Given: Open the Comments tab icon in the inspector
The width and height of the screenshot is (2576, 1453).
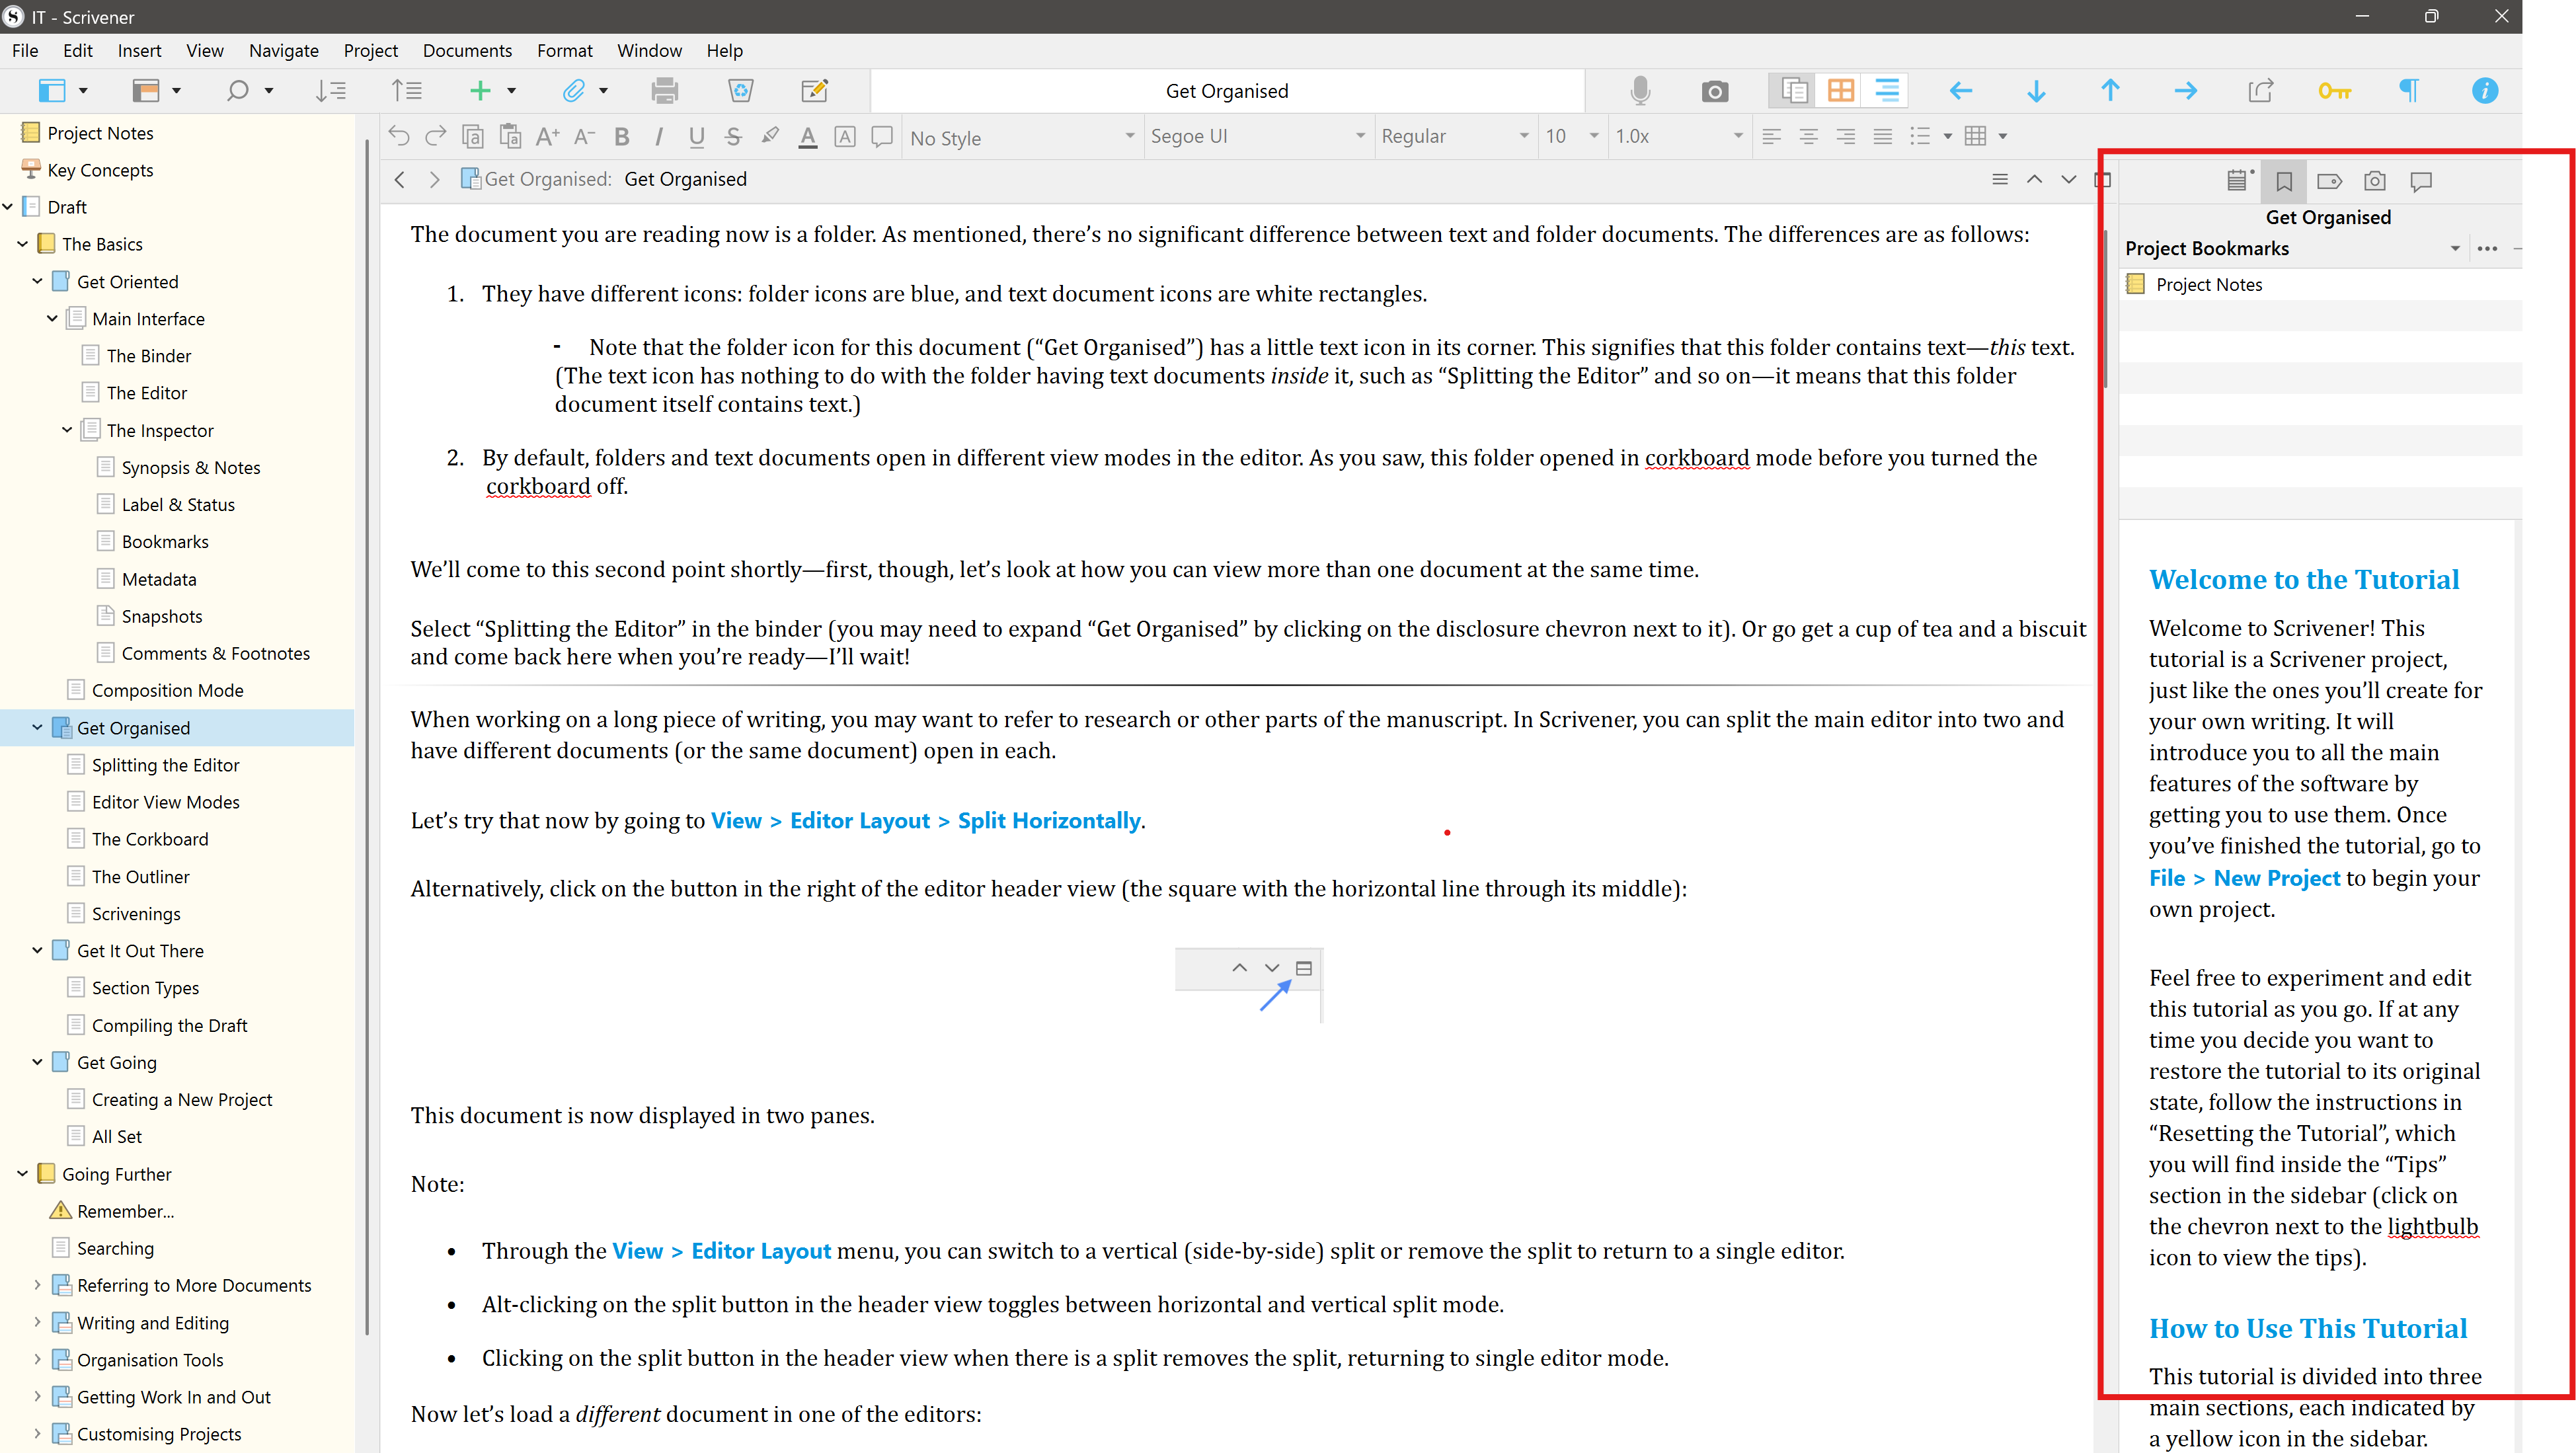Looking at the screenshot, I should (x=2421, y=181).
